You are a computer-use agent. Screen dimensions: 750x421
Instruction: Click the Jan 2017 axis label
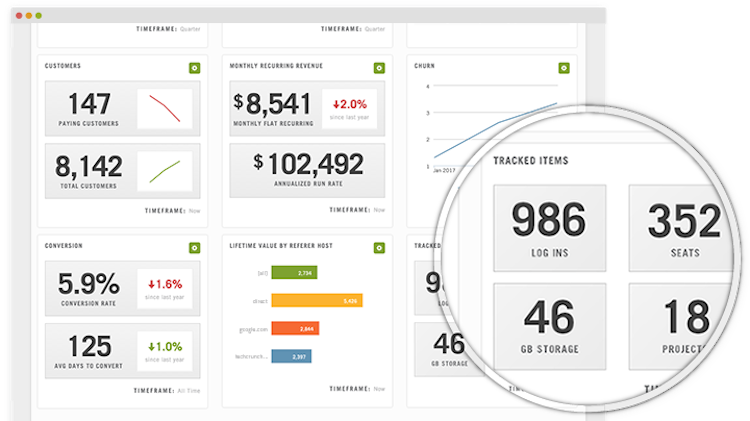pyautogui.click(x=444, y=170)
